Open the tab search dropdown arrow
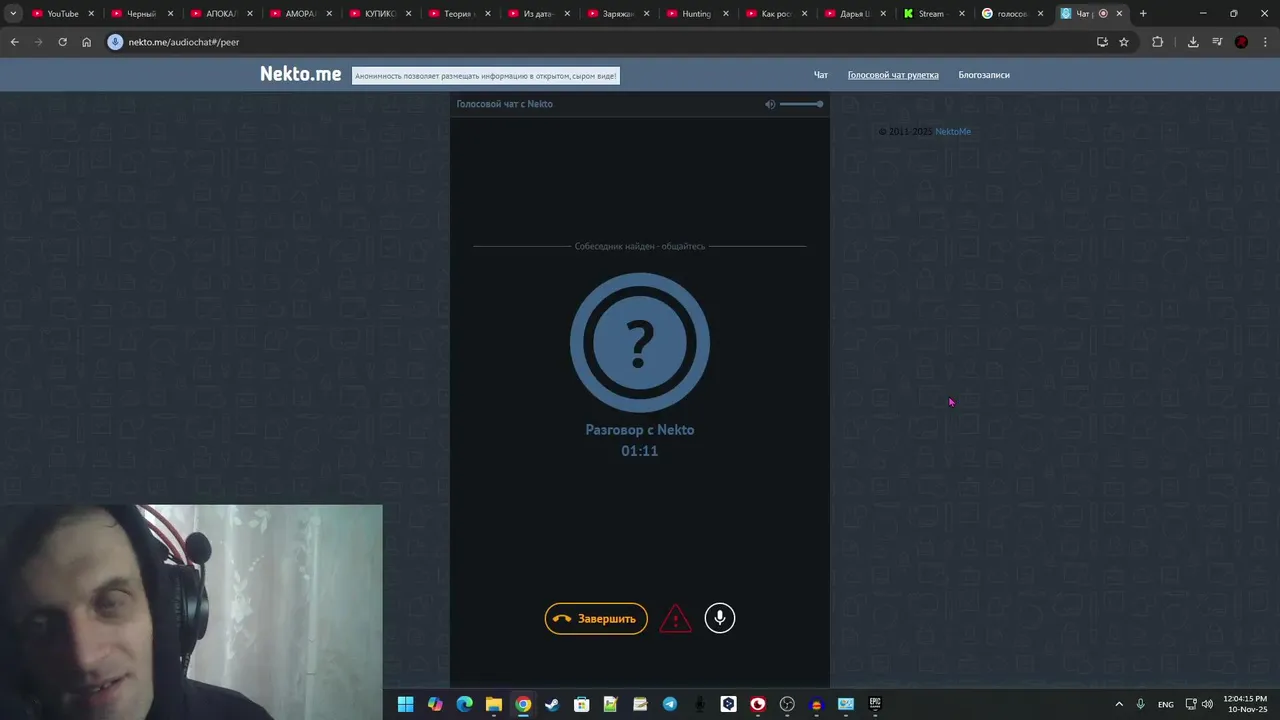1280x720 pixels. [x=13, y=14]
